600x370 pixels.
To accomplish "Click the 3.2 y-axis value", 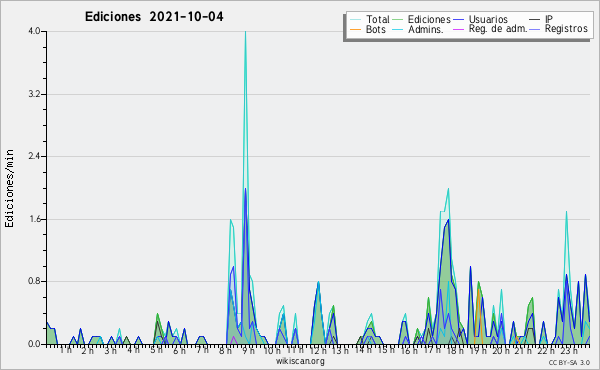I will [x=34, y=94].
